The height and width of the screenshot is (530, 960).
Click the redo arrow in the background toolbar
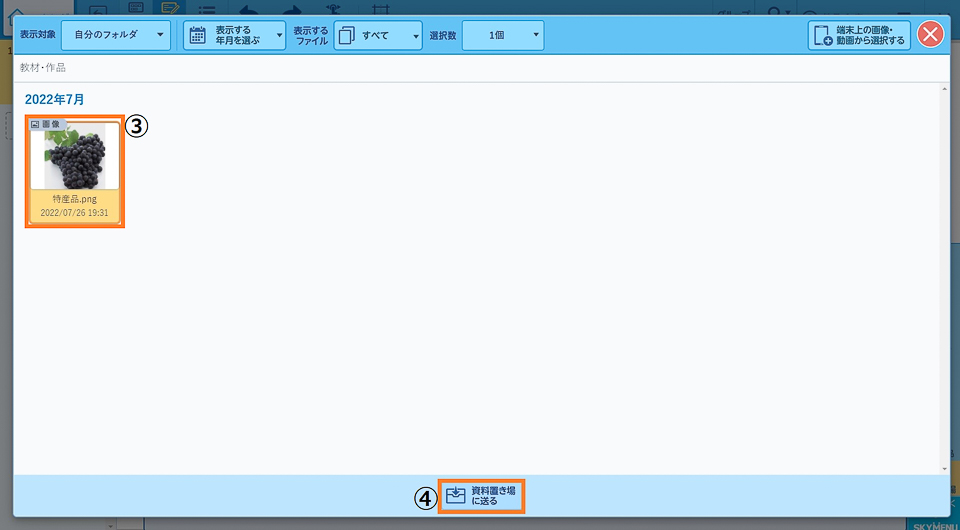point(292,8)
